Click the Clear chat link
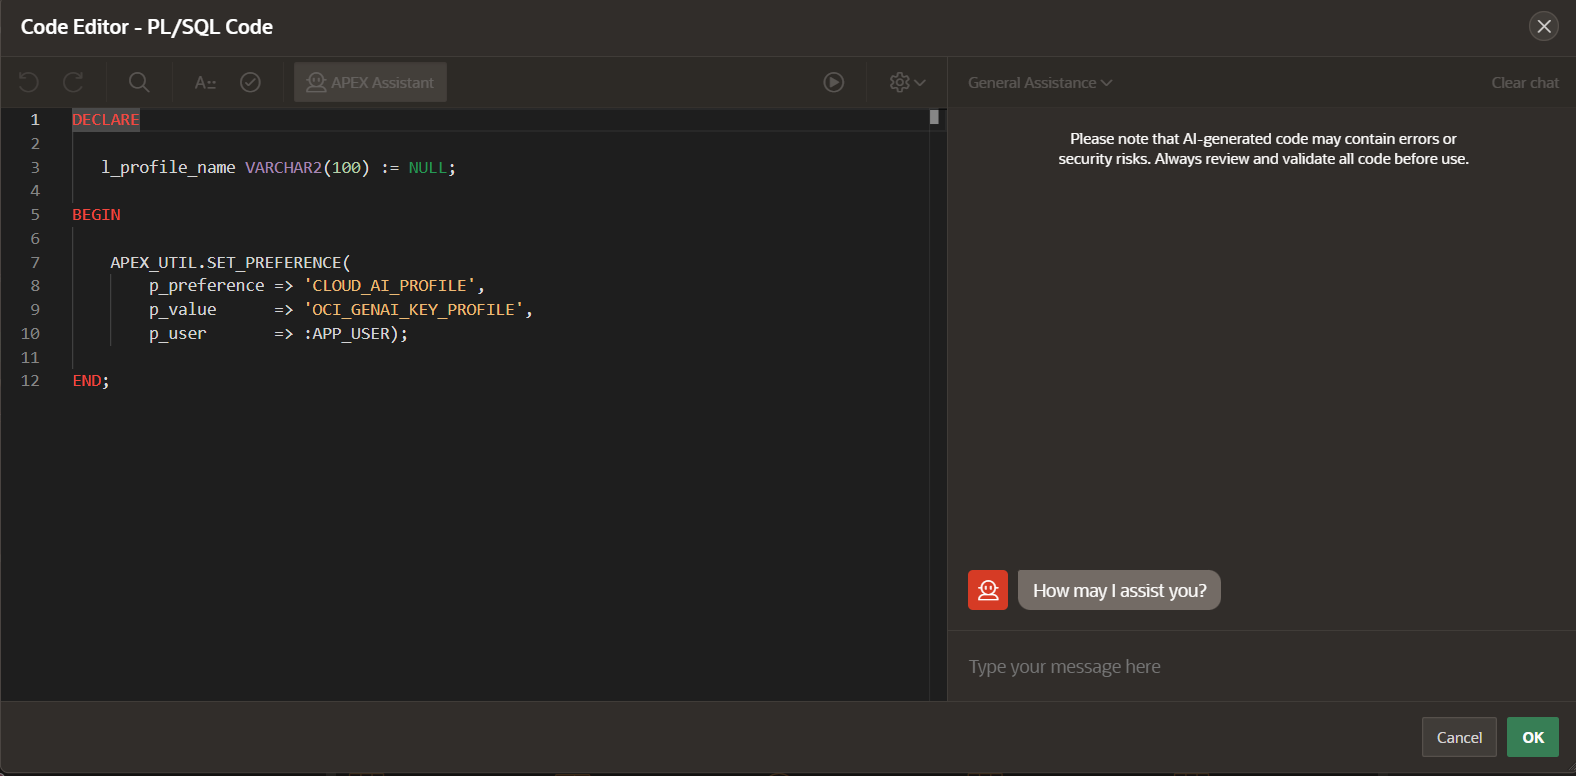The image size is (1576, 776). 1525,83
